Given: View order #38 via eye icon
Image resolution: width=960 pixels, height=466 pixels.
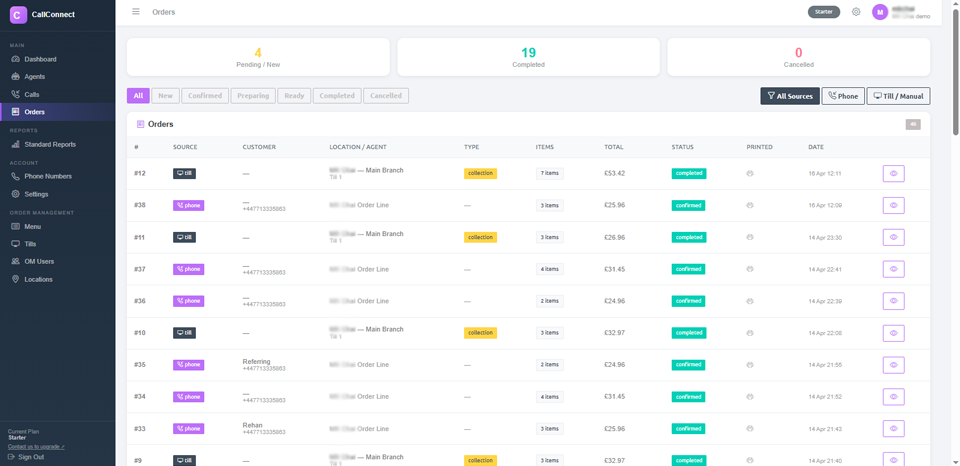Looking at the screenshot, I should 893,205.
